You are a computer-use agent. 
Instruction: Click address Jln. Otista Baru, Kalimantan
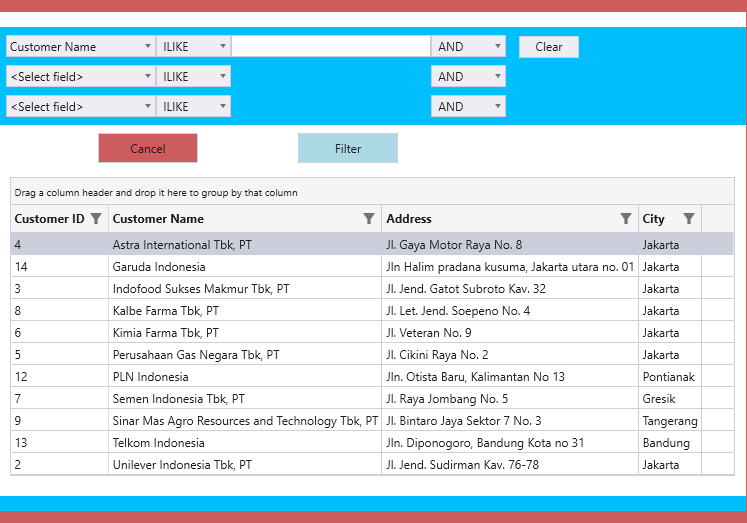coord(475,377)
